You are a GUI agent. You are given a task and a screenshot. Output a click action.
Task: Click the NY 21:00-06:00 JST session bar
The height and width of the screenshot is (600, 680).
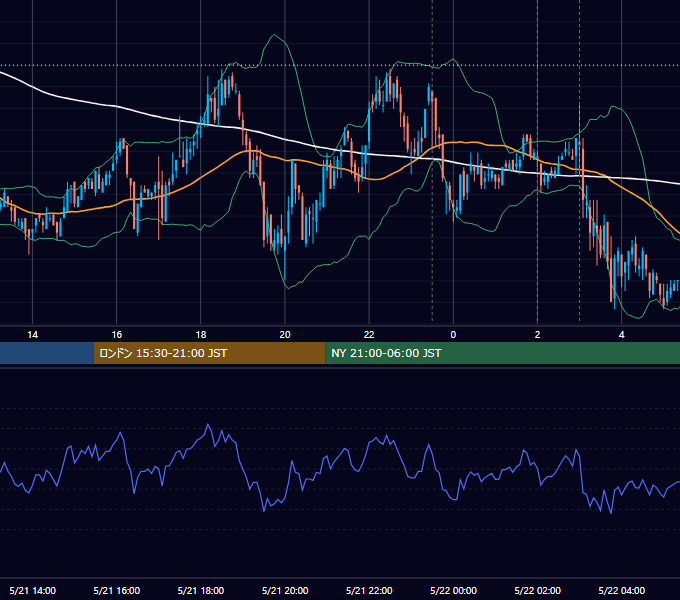click(503, 353)
